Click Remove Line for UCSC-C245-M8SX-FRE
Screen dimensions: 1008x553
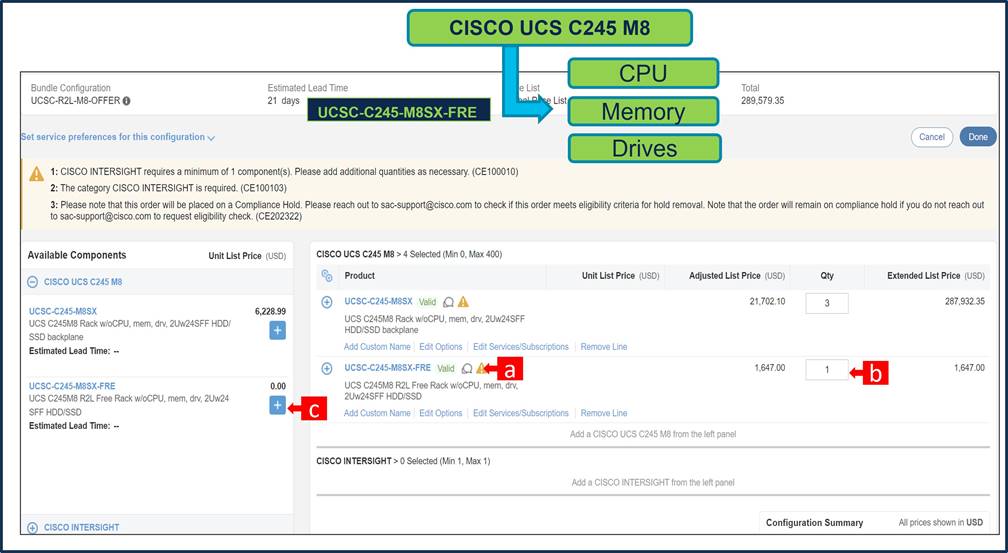(x=604, y=413)
